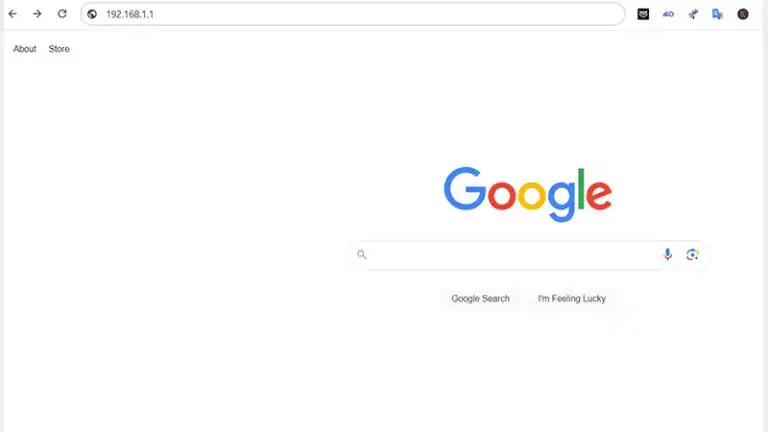The width and height of the screenshot is (768, 432).
Task: Search by image with Google Lens
Action: point(692,254)
